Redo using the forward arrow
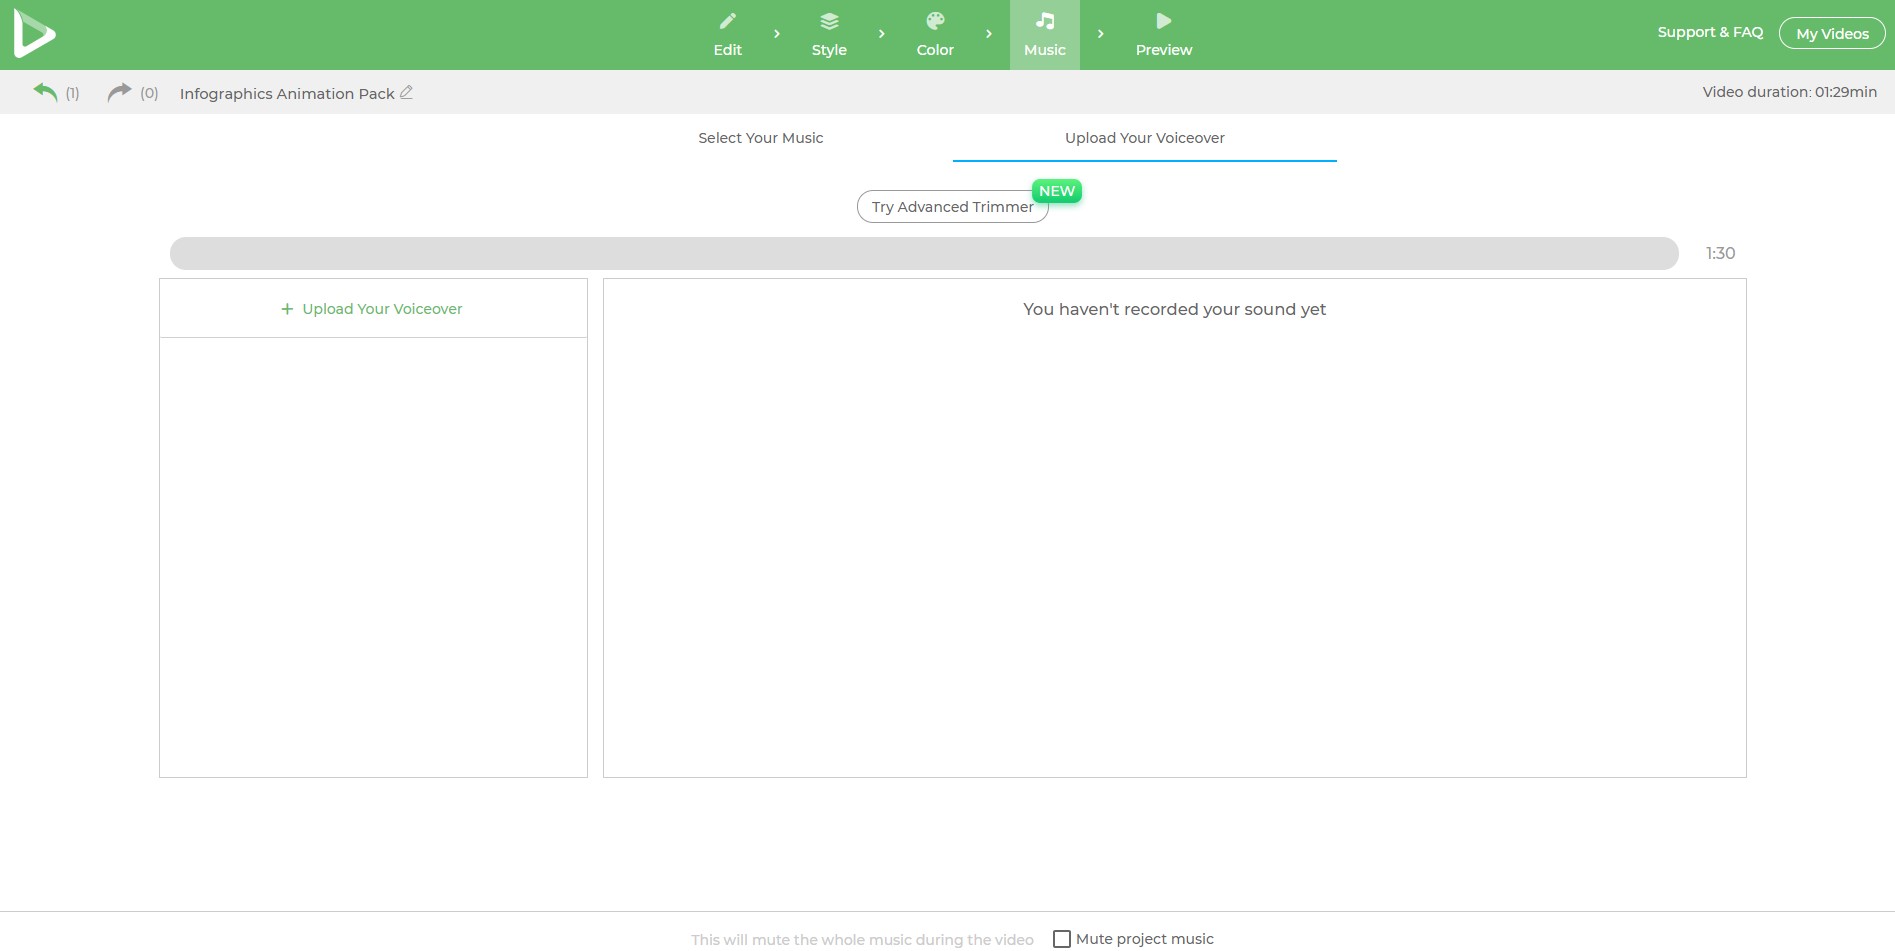The width and height of the screenshot is (1895, 951). pyautogui.click(x=119, y=92)
